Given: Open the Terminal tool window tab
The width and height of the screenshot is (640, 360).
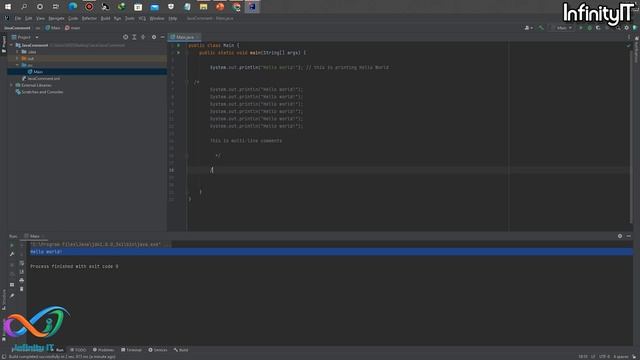Looking at the screenshot, I should [131, 350].
